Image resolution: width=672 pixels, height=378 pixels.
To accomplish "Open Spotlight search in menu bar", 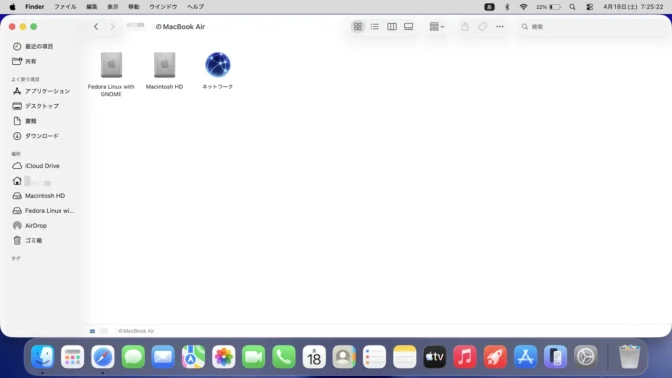I will point(573,7).
